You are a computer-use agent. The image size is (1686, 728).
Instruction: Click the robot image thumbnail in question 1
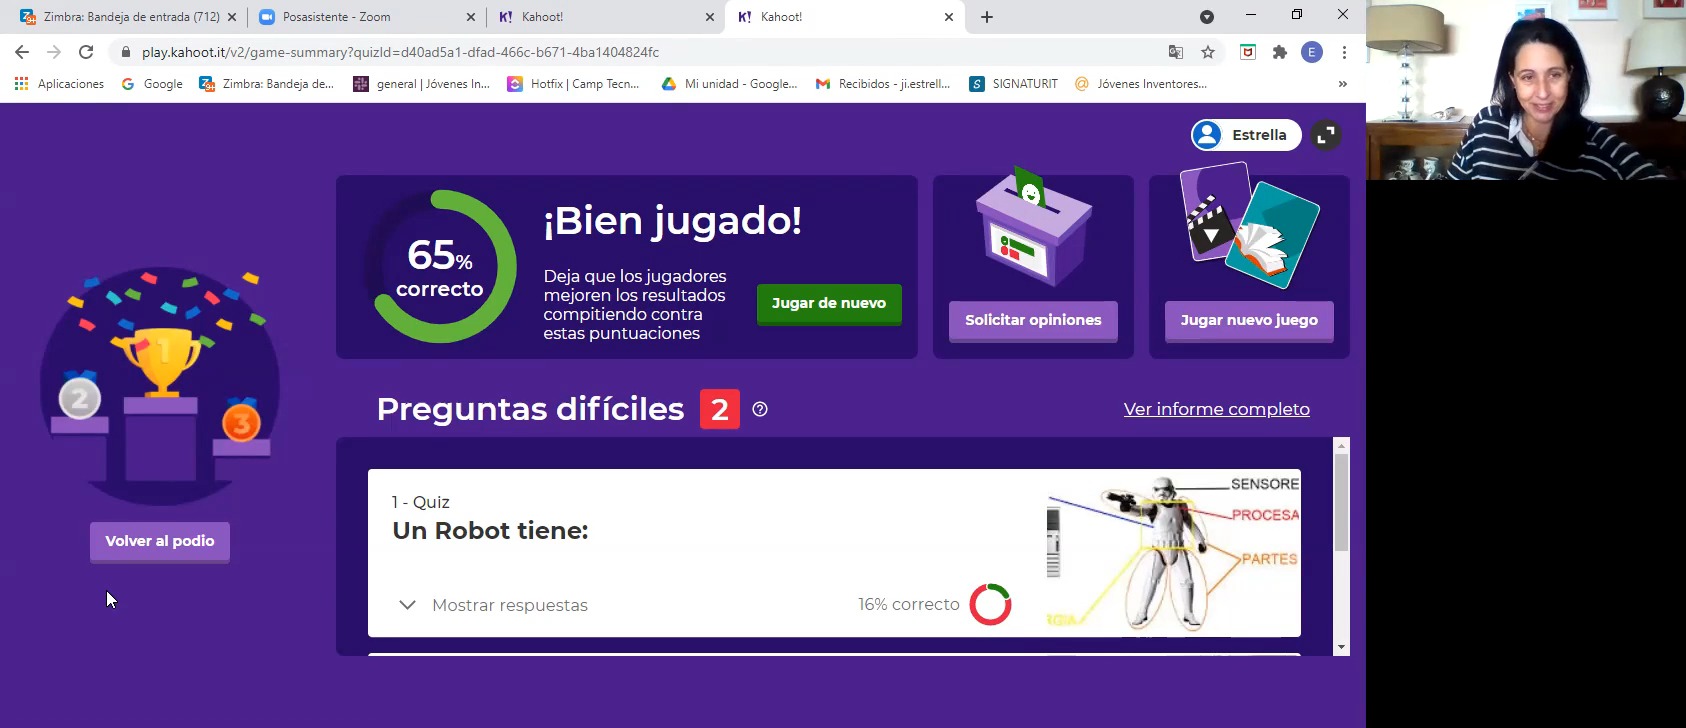tap(1172, 552)
